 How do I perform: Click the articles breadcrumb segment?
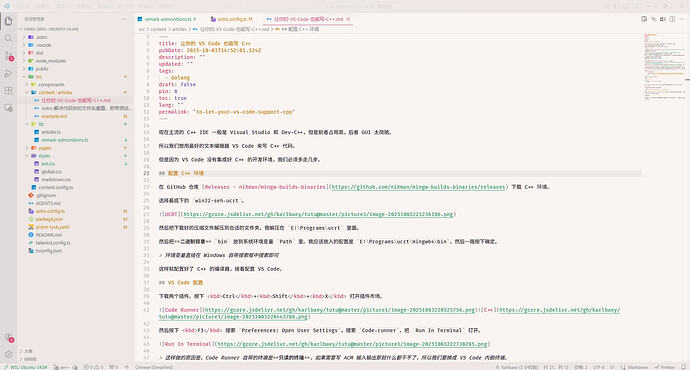(x=179, y=29)
